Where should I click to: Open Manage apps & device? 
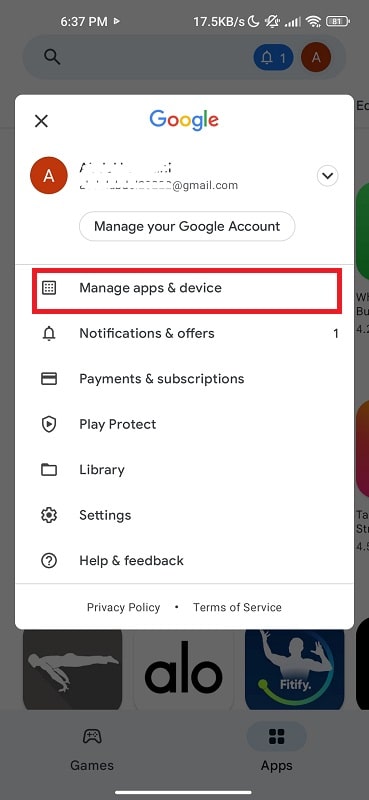[187, 289]
